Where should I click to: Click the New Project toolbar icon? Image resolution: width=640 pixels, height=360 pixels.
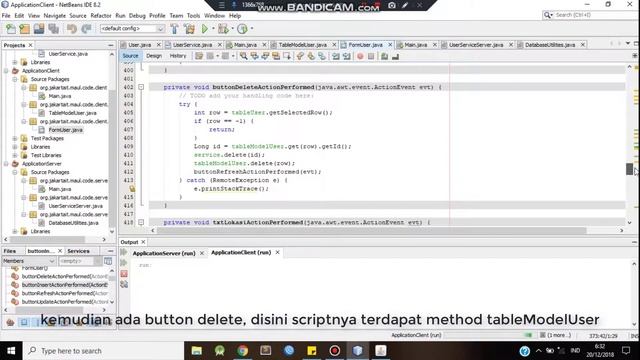24,29
